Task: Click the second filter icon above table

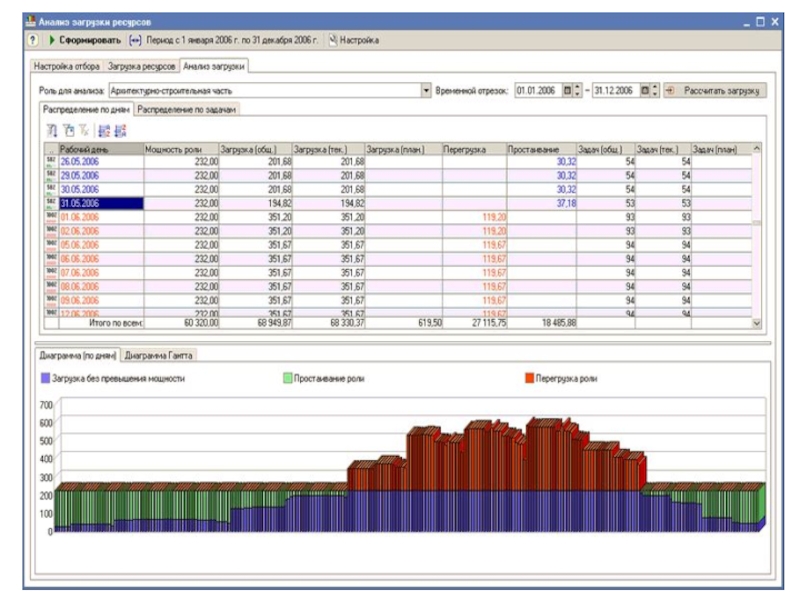Action: tap(68, 130)
